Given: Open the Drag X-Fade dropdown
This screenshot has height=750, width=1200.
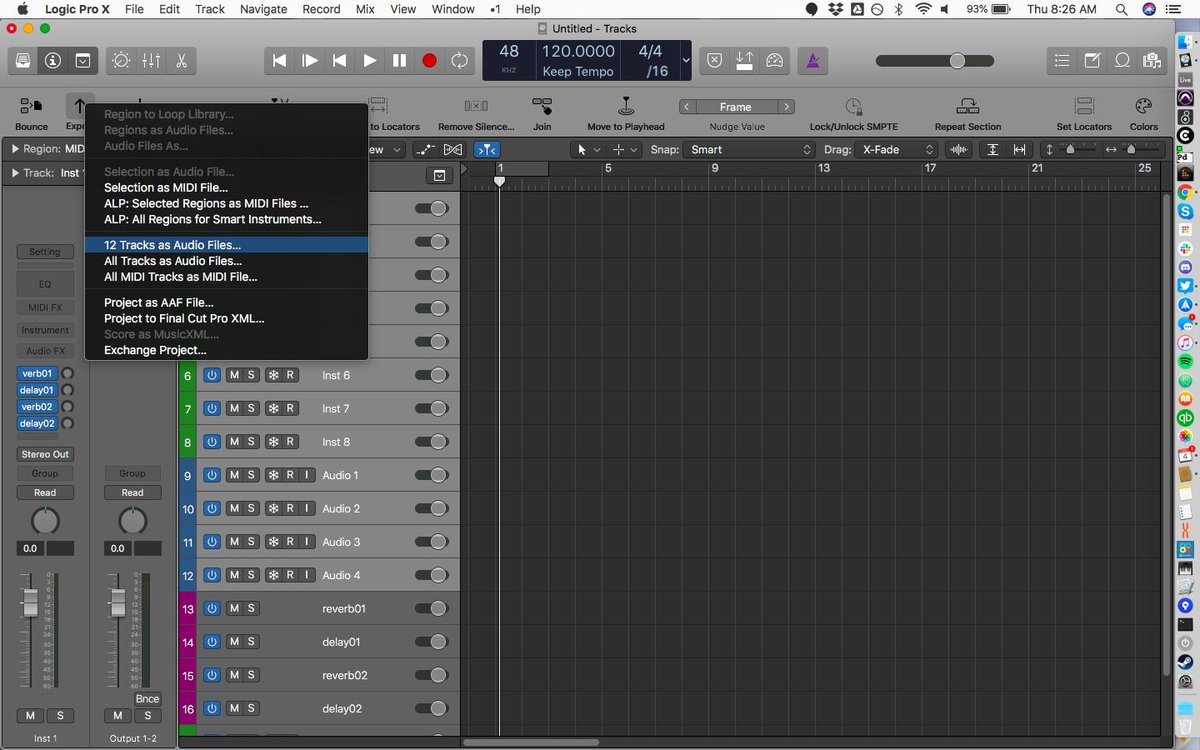Looking at the screenshot, I should [x=896, y=149].
